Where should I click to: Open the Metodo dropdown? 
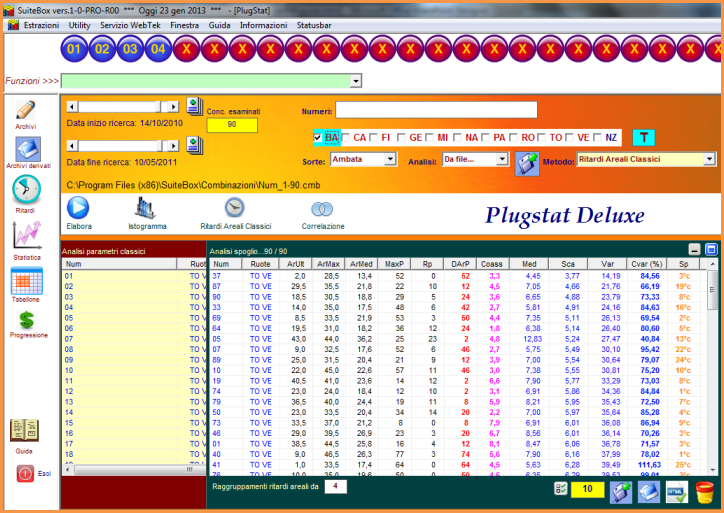coord(709,159)
